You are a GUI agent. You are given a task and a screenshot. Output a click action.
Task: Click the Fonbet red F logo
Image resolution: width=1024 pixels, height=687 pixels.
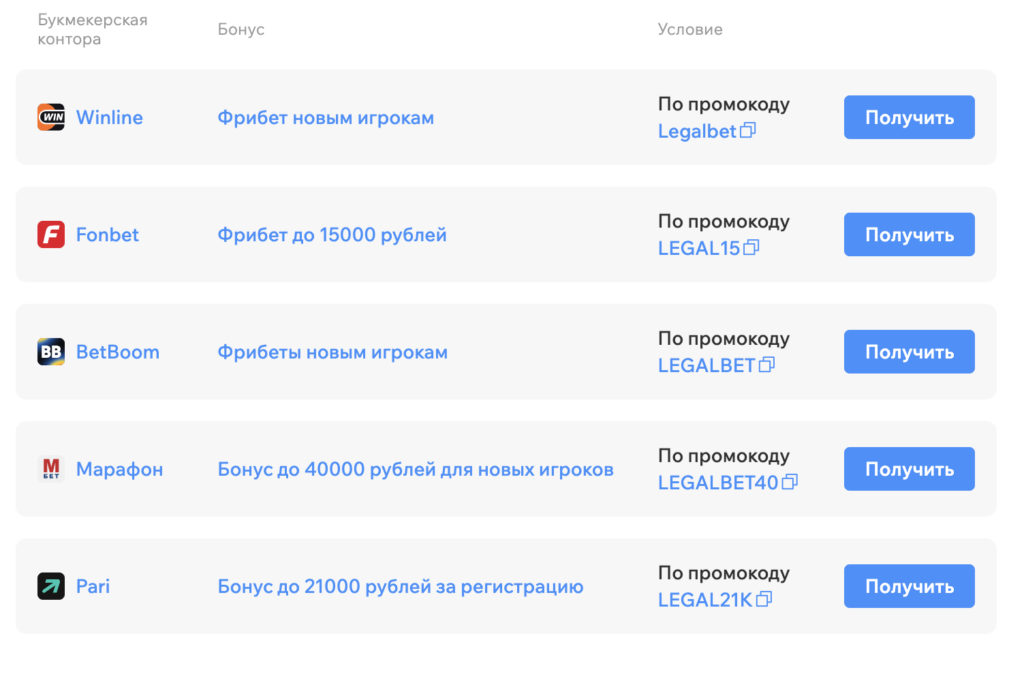point(51,234)
